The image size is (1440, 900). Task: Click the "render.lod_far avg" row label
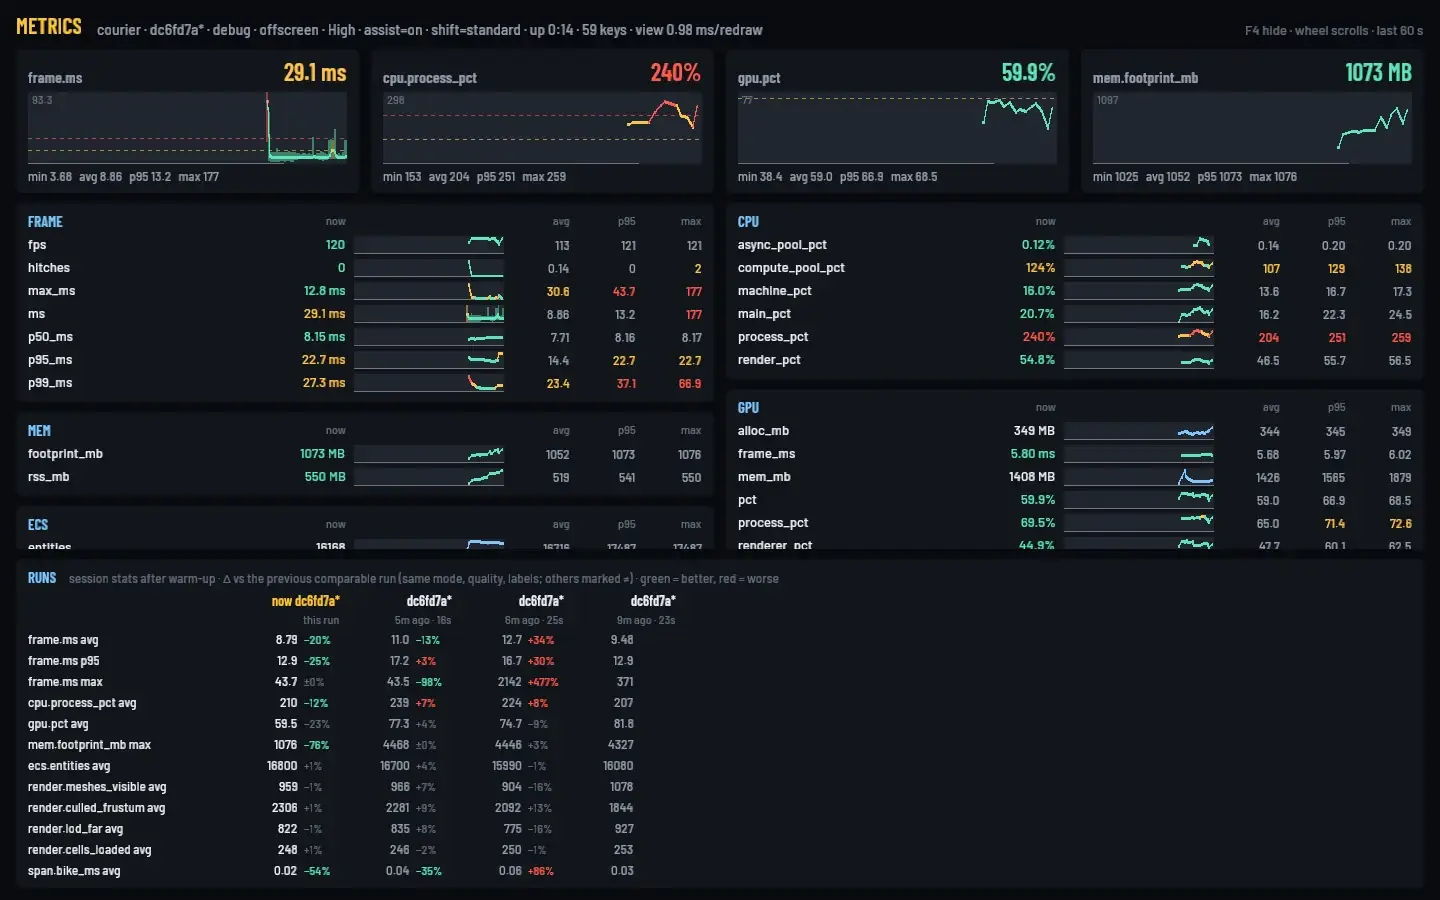75,829
